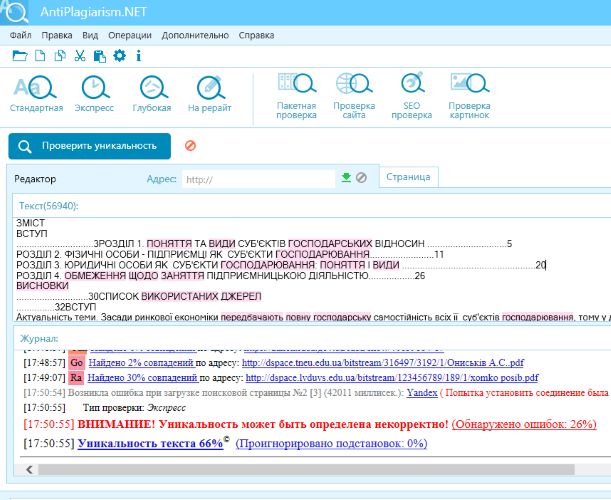Open Обнаружено ошибок: 26% link
The height and width of the screenshot is (500, 611).
(x=524, y=424)
